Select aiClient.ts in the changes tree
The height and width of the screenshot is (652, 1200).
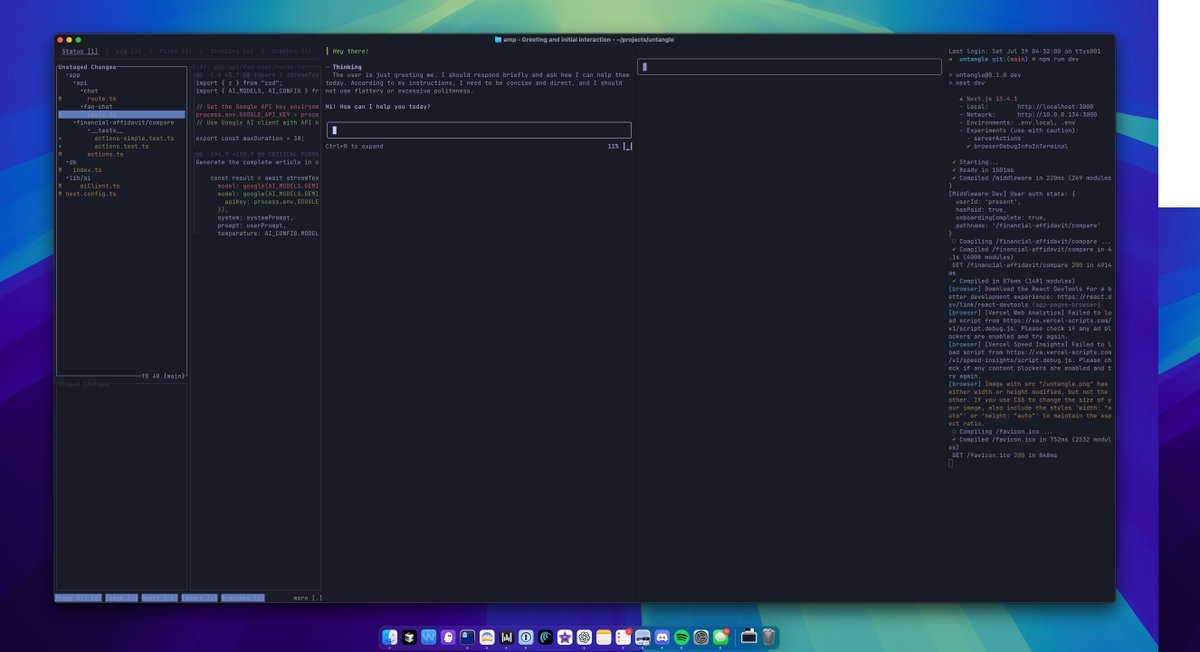[100, 186]
